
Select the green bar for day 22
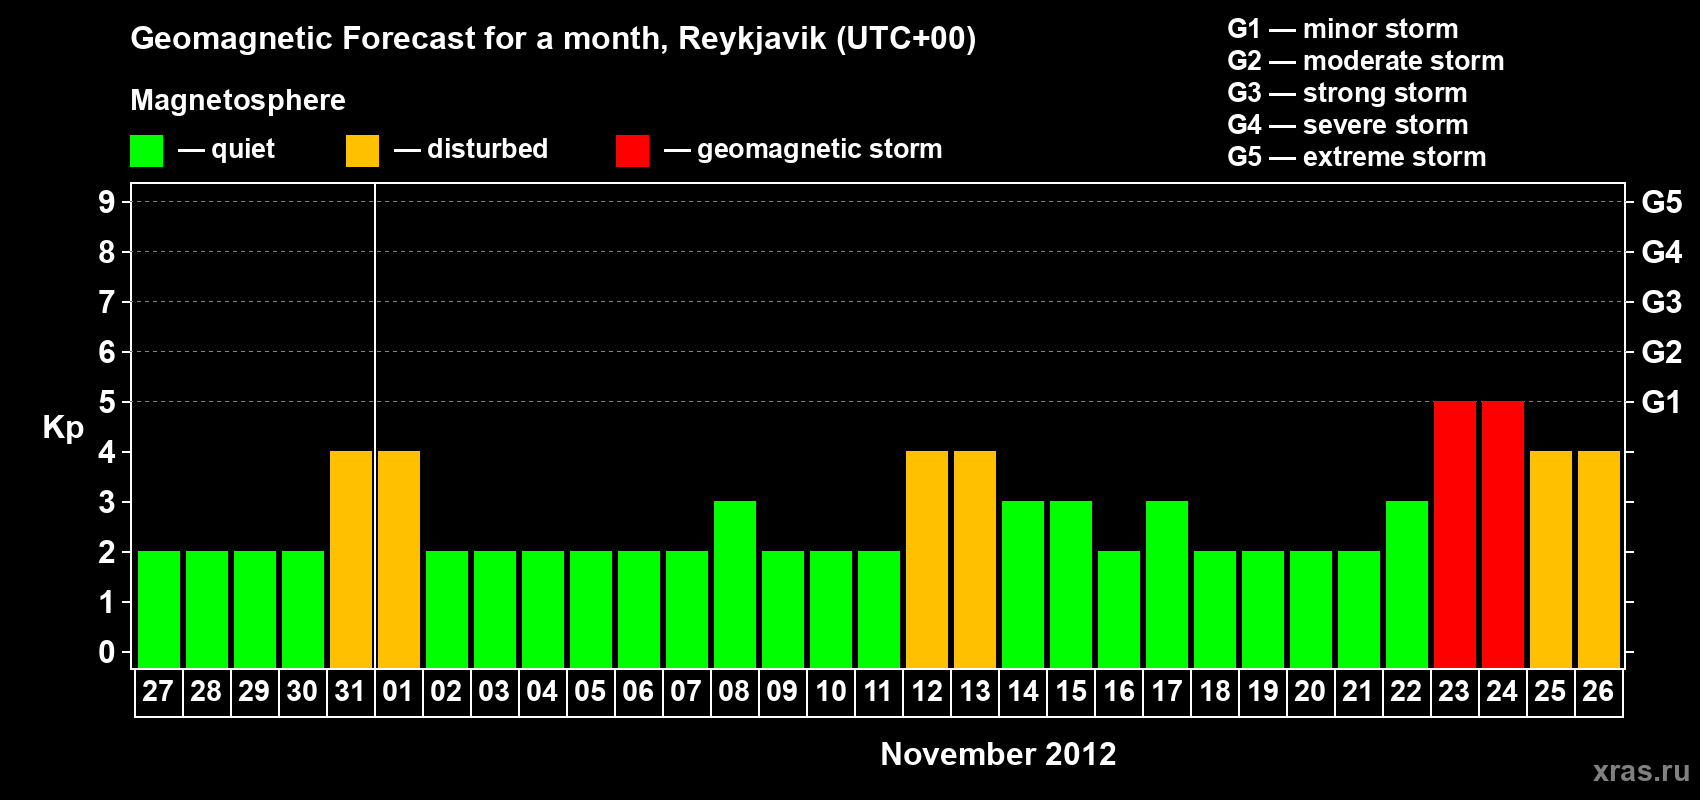1407,584
